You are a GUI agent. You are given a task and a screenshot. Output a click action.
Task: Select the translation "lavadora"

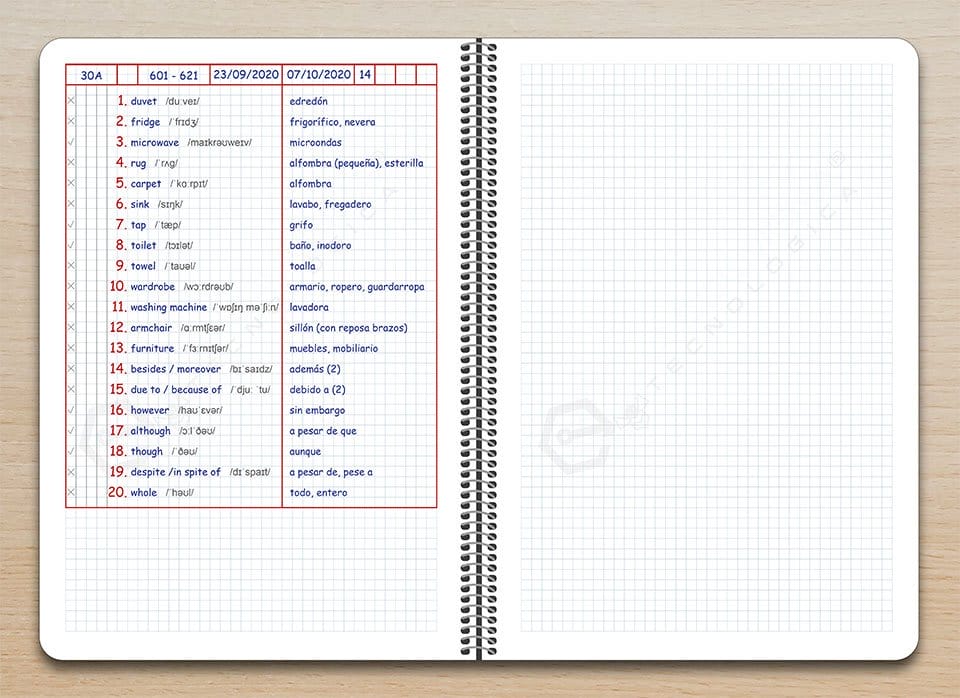310,306
